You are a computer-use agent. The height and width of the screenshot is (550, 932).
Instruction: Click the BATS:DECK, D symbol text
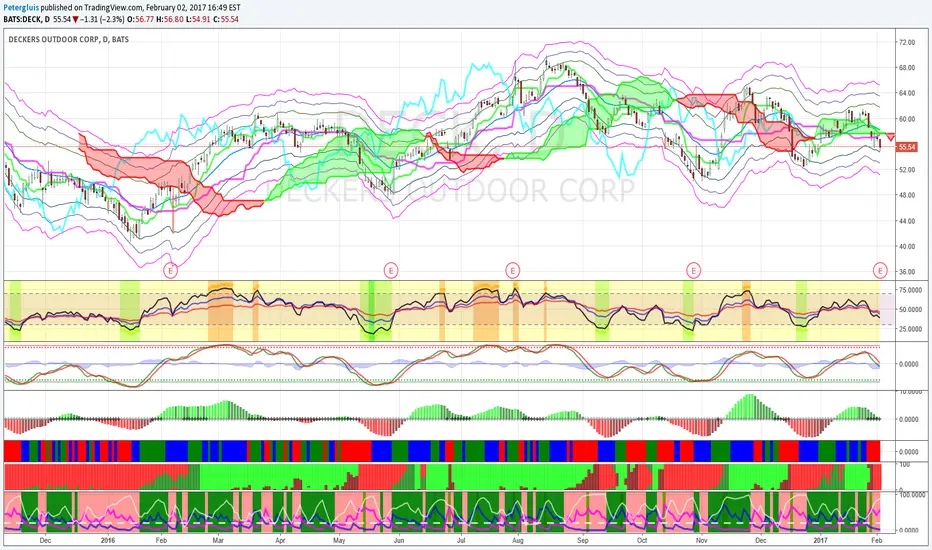27,20
